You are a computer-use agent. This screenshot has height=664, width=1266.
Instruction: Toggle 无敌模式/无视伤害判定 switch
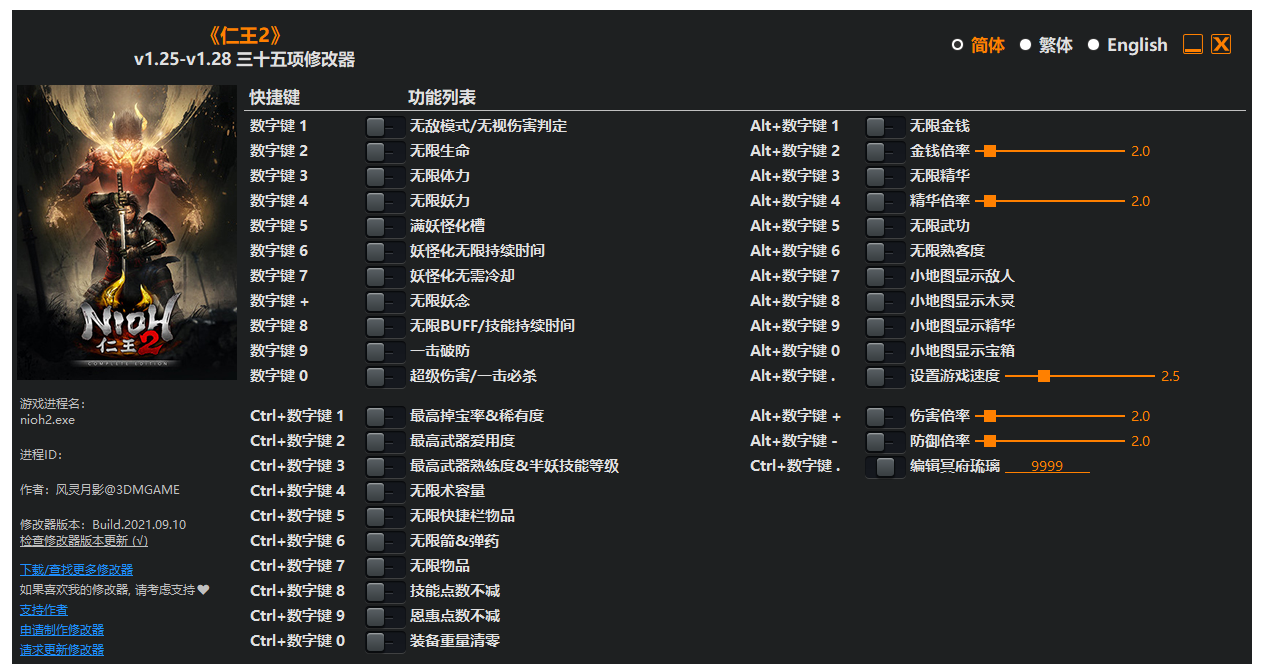tap(385, 126)
